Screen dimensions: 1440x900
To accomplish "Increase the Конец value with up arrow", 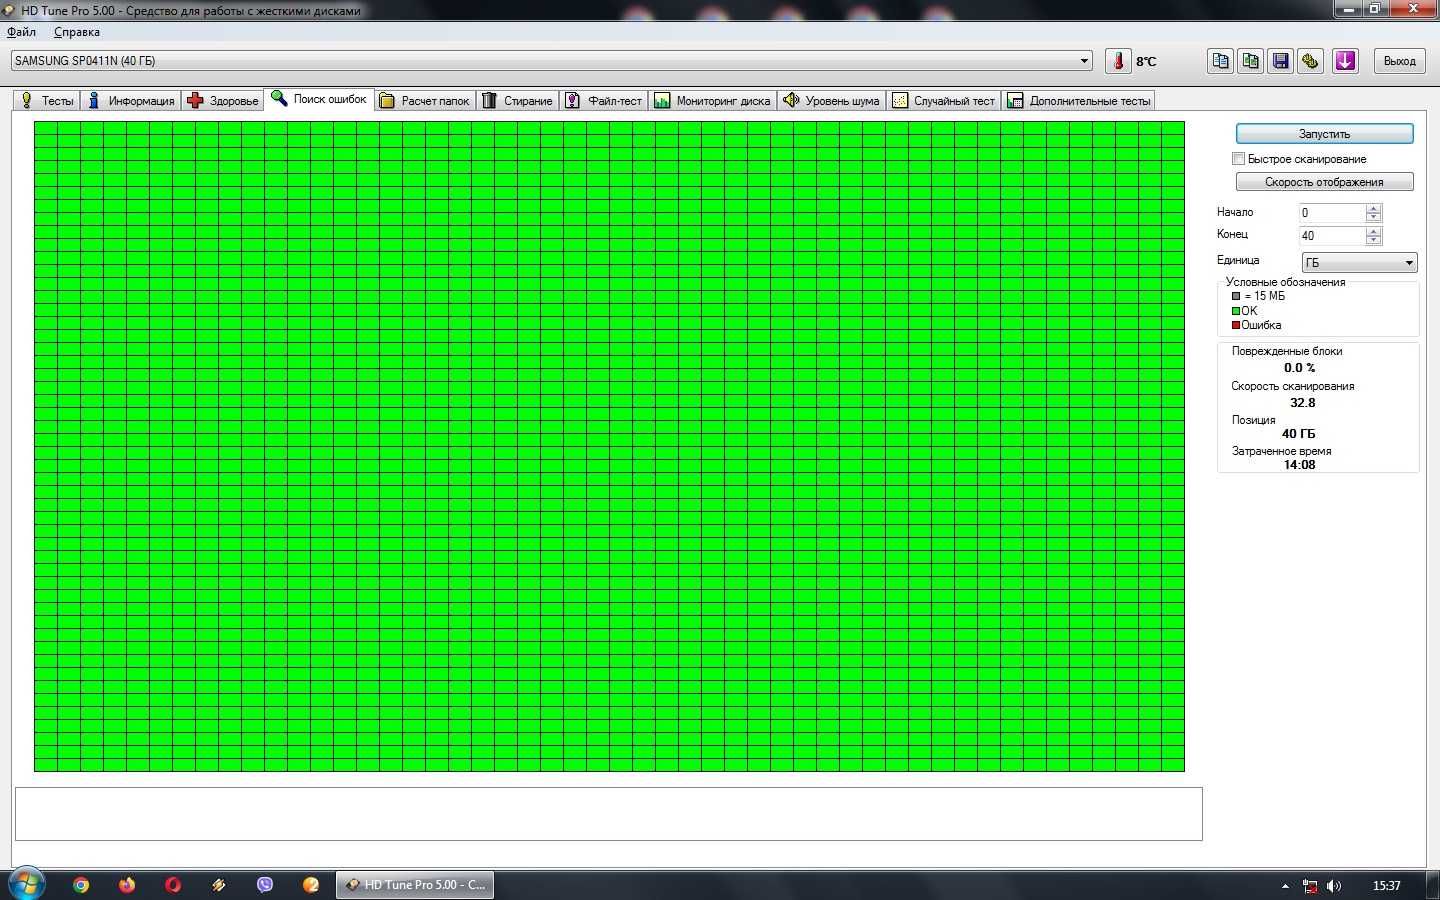I will 1373,232.
